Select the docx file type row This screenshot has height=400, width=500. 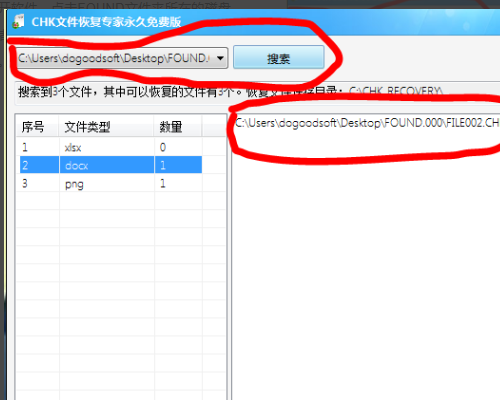111,165
